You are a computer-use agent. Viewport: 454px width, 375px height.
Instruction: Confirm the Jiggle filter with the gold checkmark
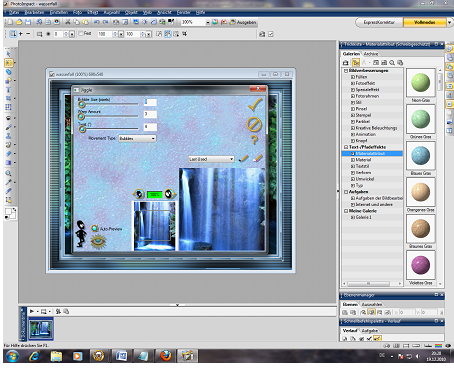[x=255, y=105]
